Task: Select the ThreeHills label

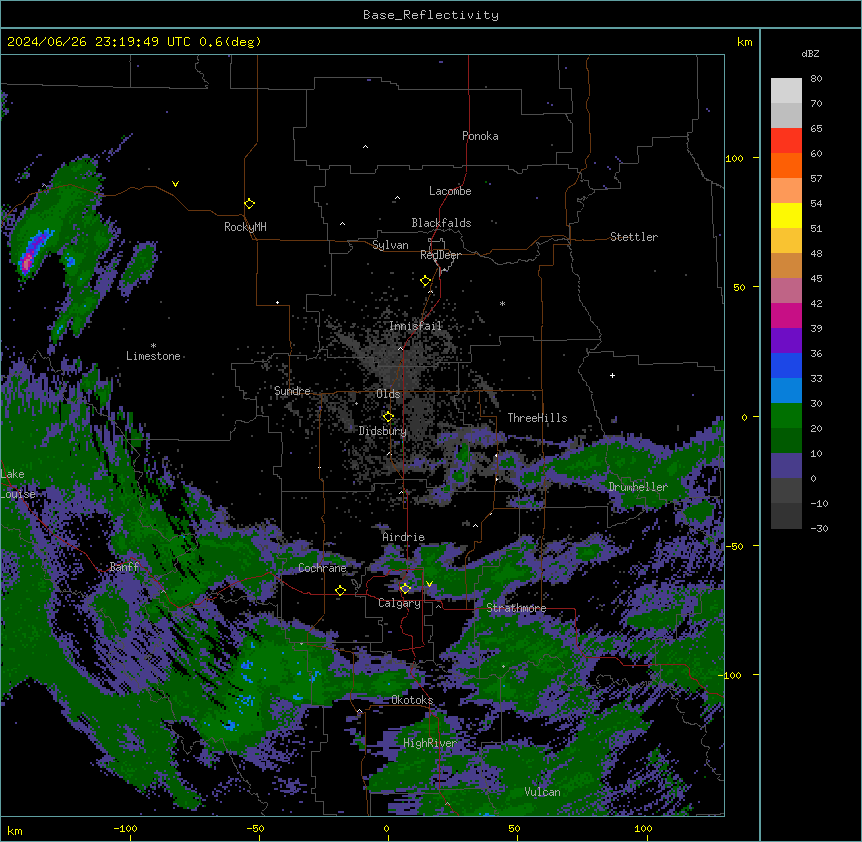Action: click(537, 418)
